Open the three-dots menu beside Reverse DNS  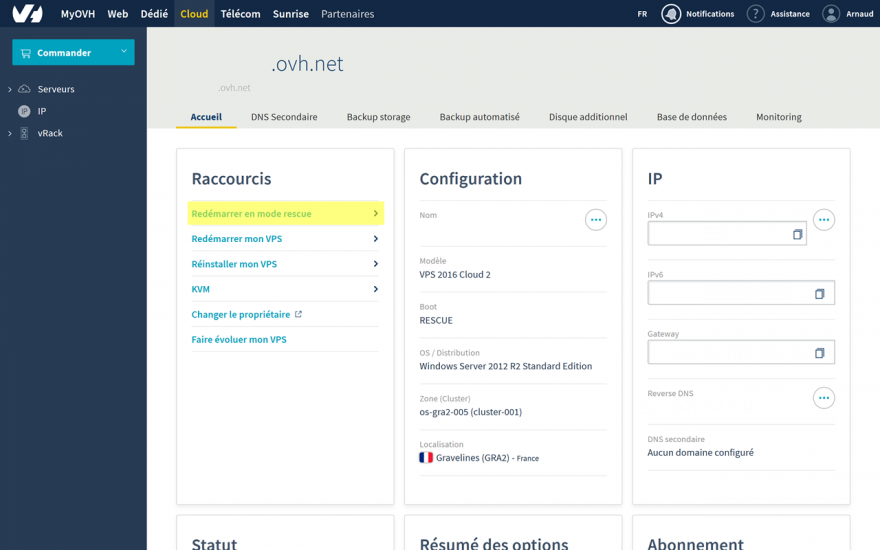(823, 398)
